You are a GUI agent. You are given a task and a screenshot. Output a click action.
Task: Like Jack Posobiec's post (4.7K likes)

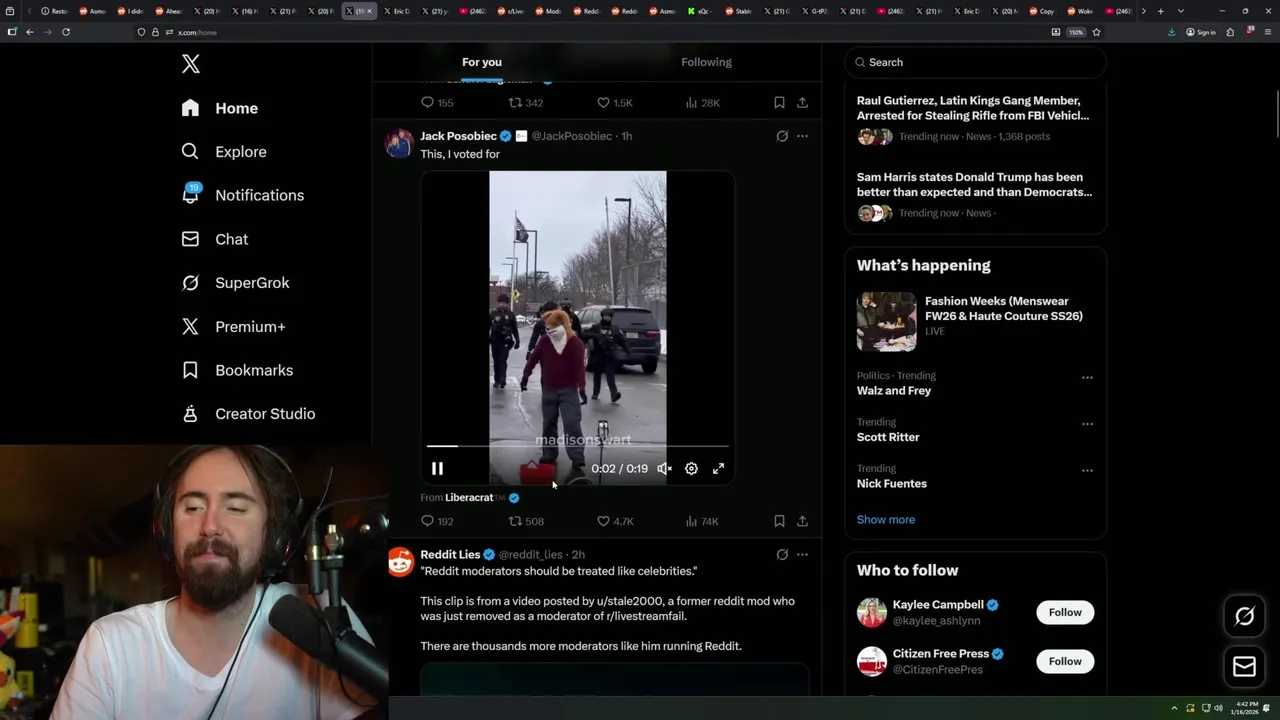pos(614,521)
